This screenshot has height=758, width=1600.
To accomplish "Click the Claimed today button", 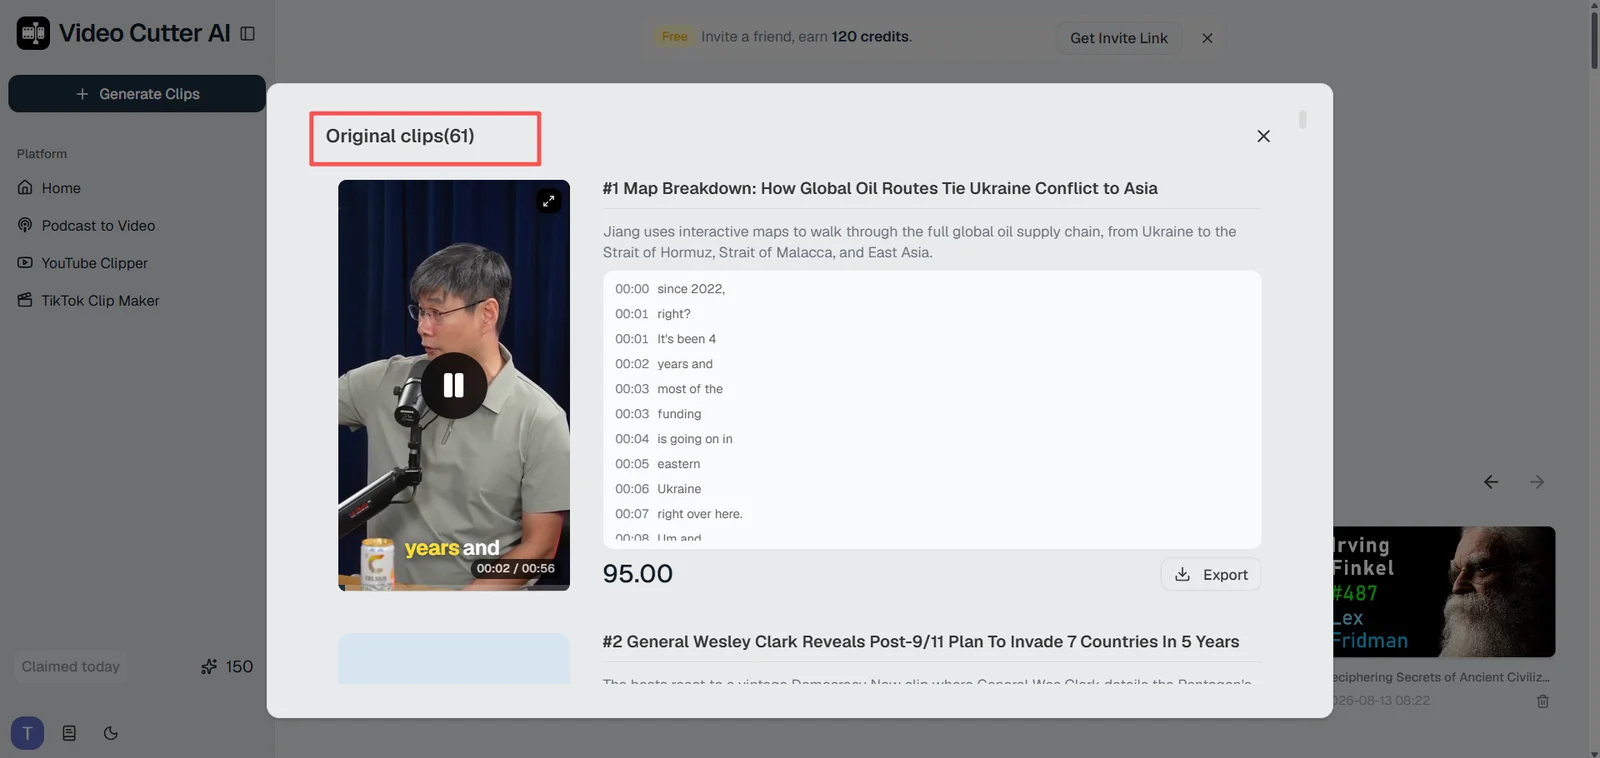I will [x=71, y=667].
